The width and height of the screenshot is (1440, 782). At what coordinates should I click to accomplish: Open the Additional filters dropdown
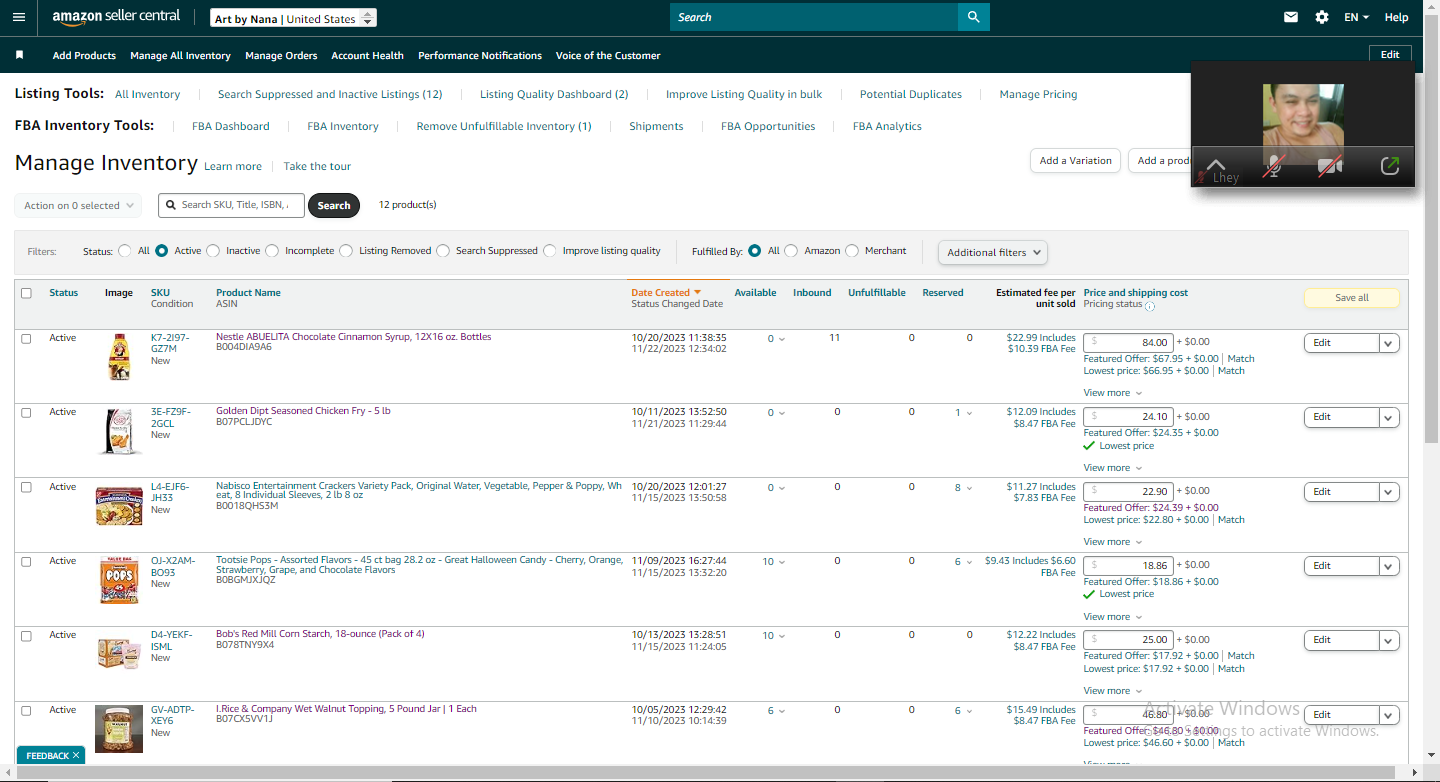pyautogui.click(x=993, y=252)
